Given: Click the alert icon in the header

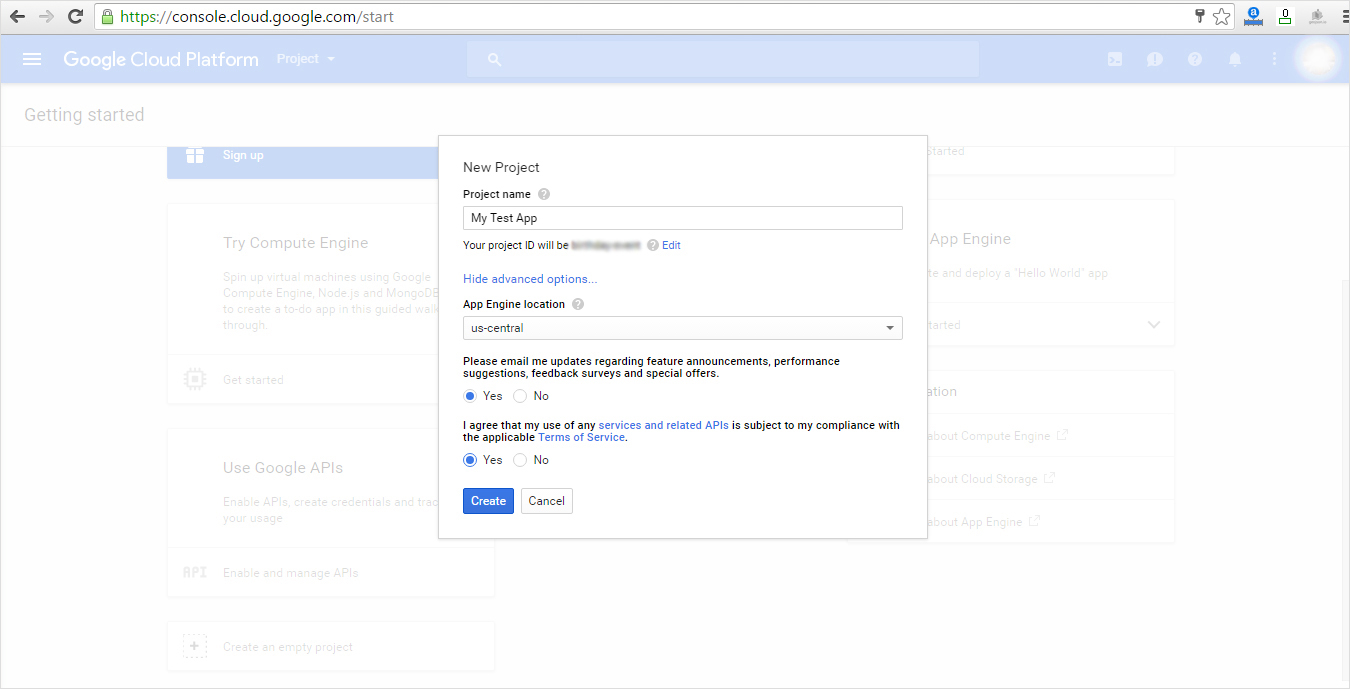Looking at the screenshot, I should tap(1155, 59).
